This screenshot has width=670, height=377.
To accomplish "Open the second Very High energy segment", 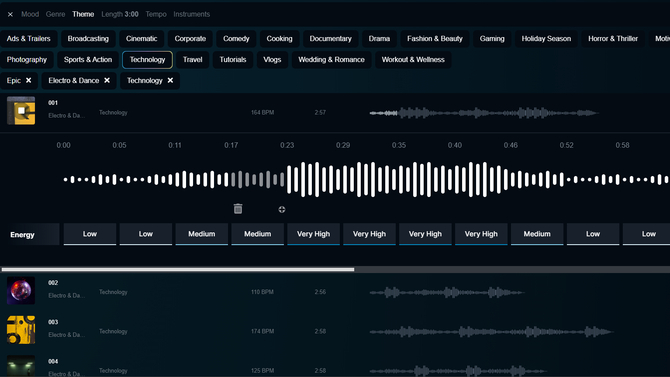I will tap(369, 234).
